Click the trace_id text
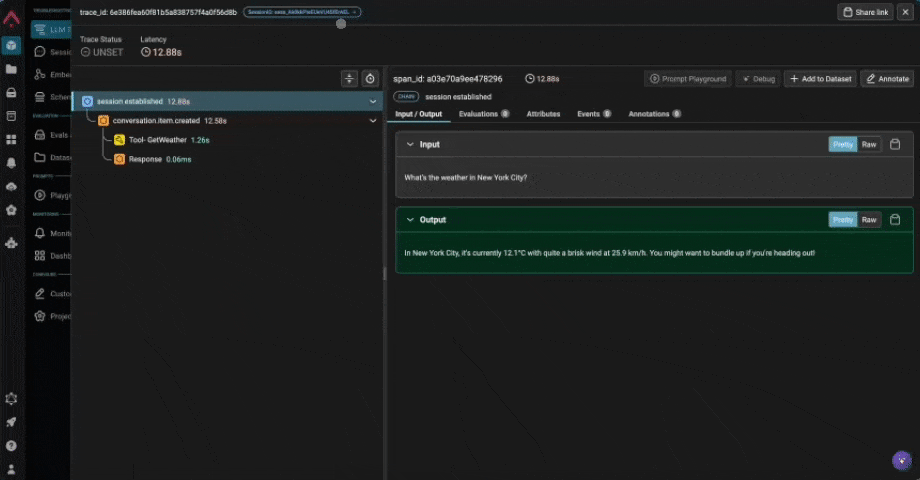Screen dimensions: 920x480 point(158,12)
